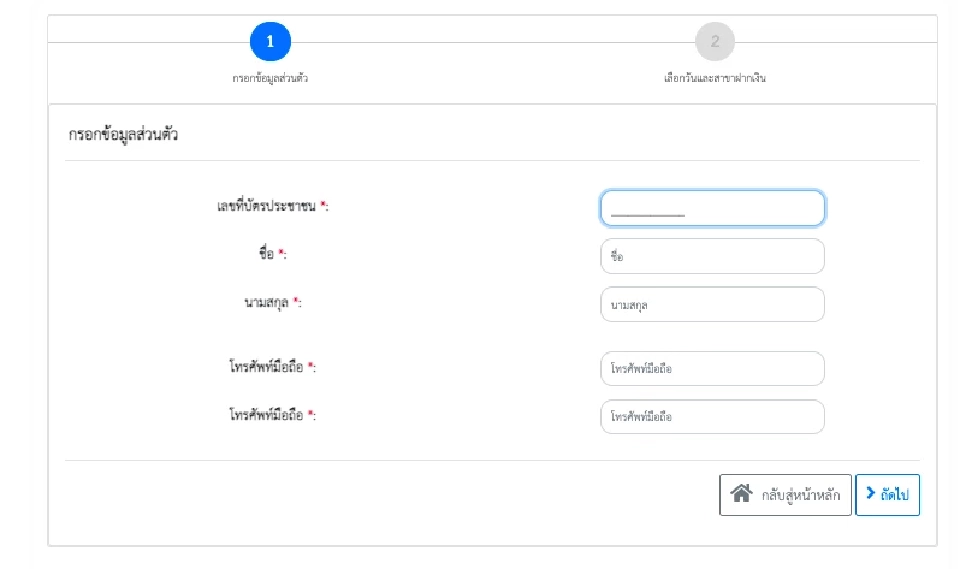Focus the เลขที่บัตรประชาชน ID number field

click(x=712, y=208)
